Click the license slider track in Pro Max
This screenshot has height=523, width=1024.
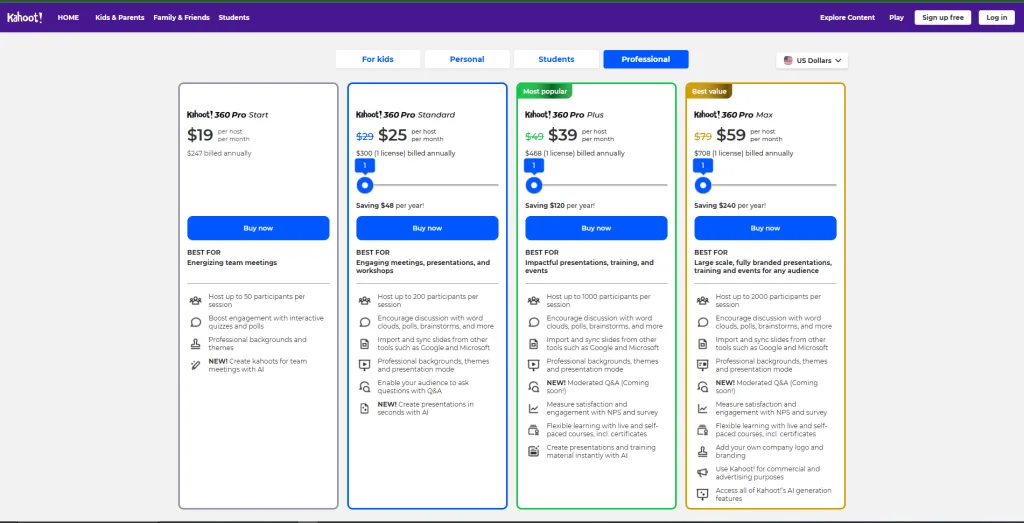(780, 185)
